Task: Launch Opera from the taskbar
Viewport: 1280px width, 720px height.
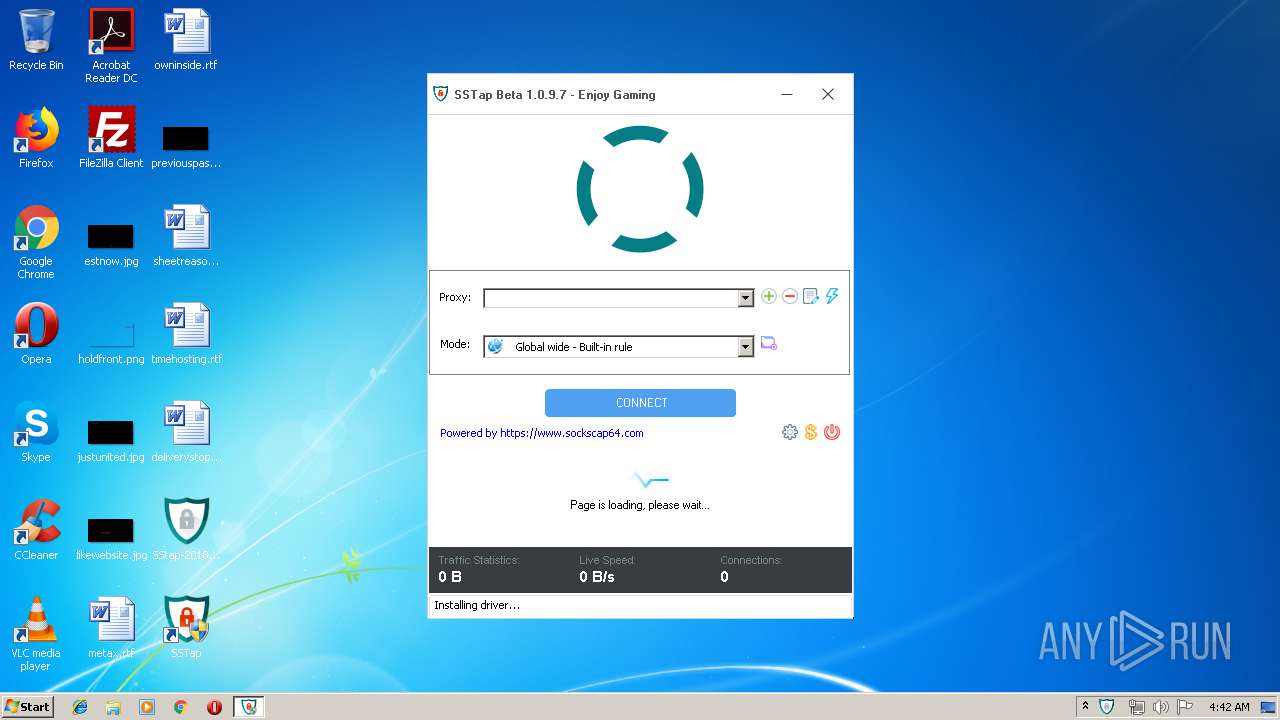Action: [x=214, y=707]
